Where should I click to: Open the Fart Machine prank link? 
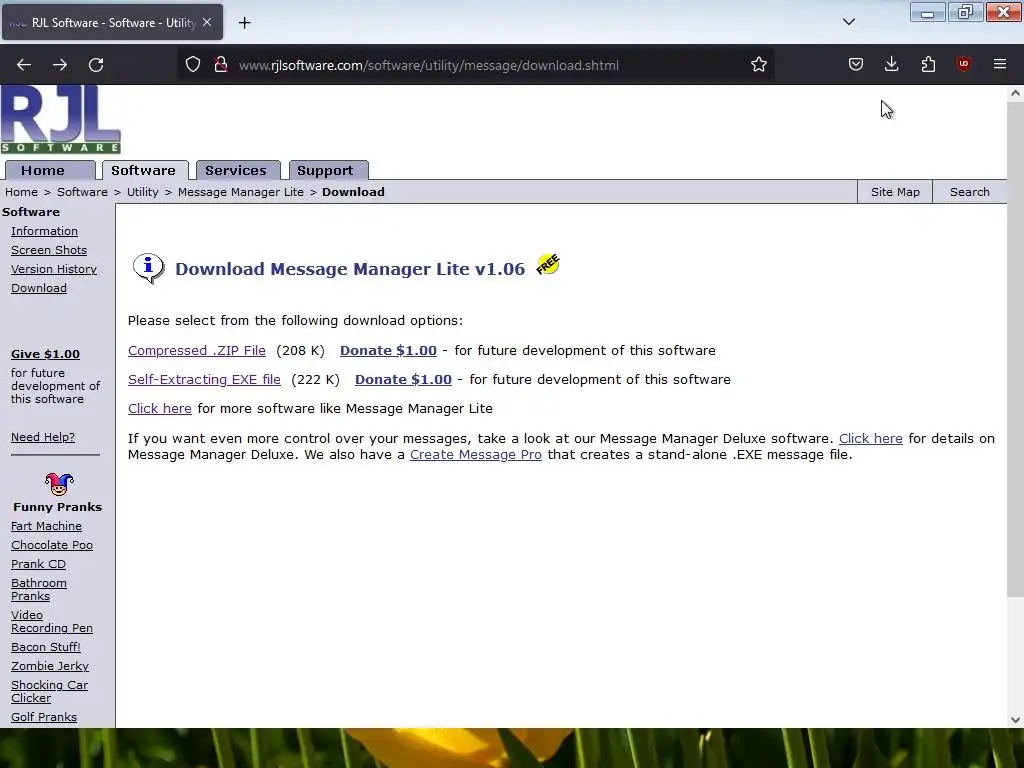46,526
